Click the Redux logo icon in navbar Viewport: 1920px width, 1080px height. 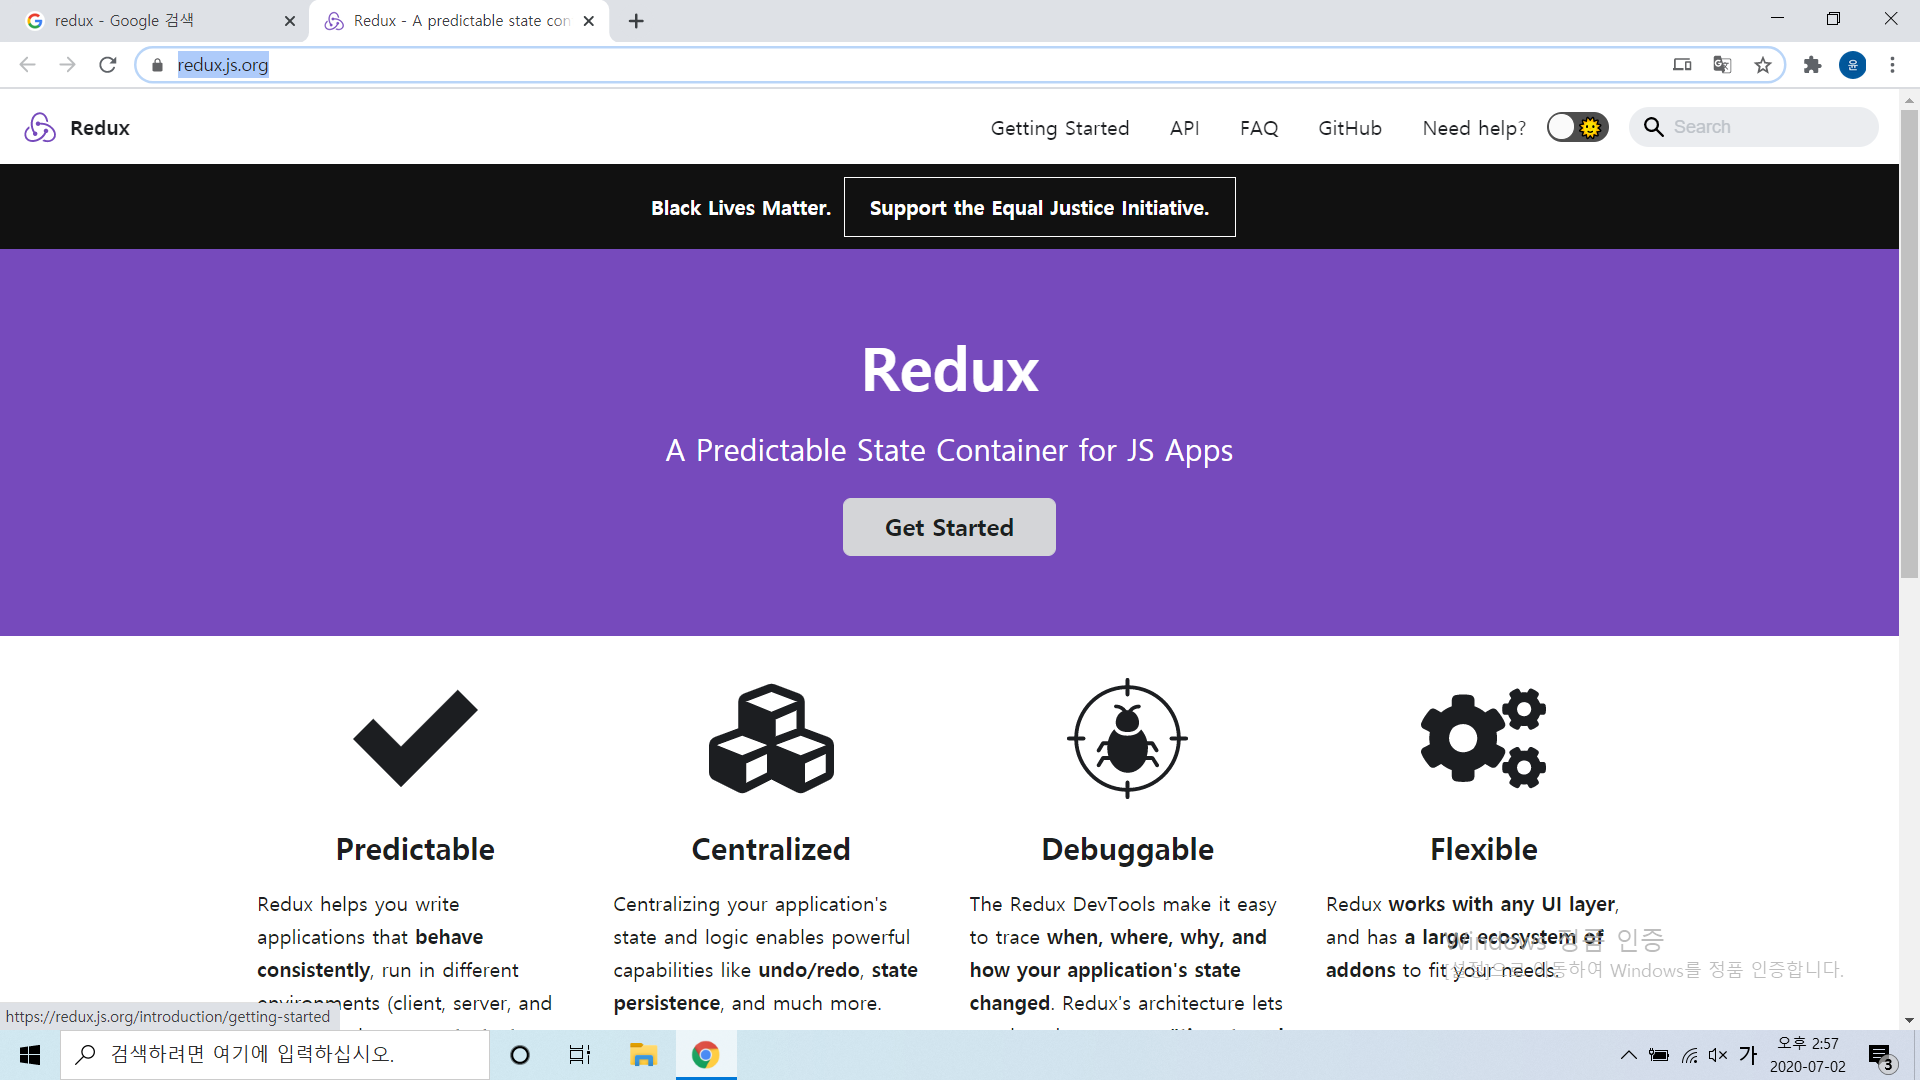tap(40, 127)
